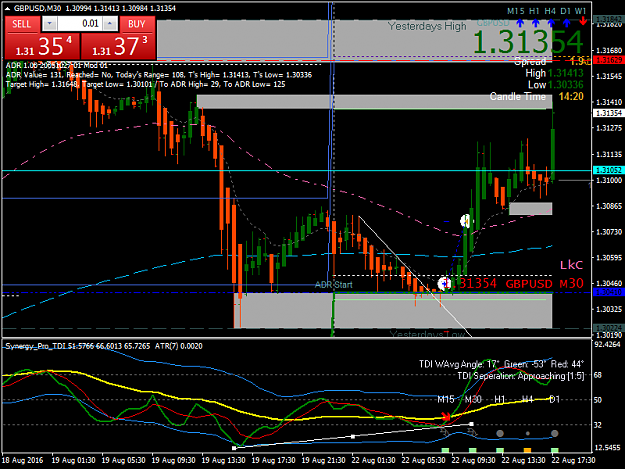Select the middle anchor of the TDI trendline

click(x=353, y=437)
